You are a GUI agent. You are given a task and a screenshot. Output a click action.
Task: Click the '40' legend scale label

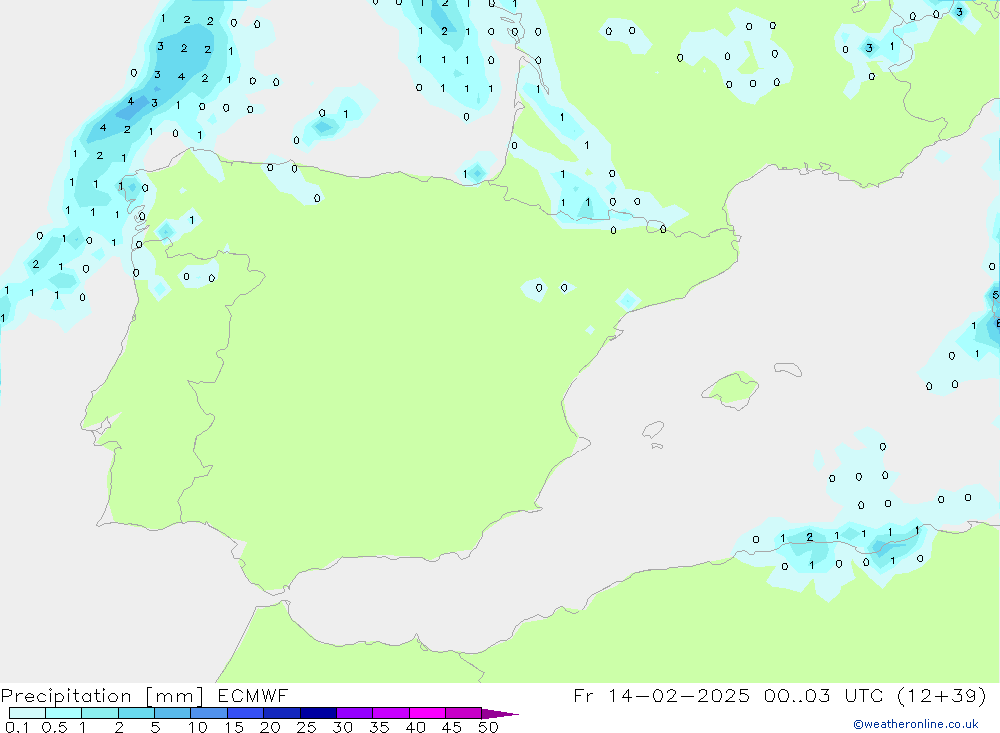coord(415,727)
